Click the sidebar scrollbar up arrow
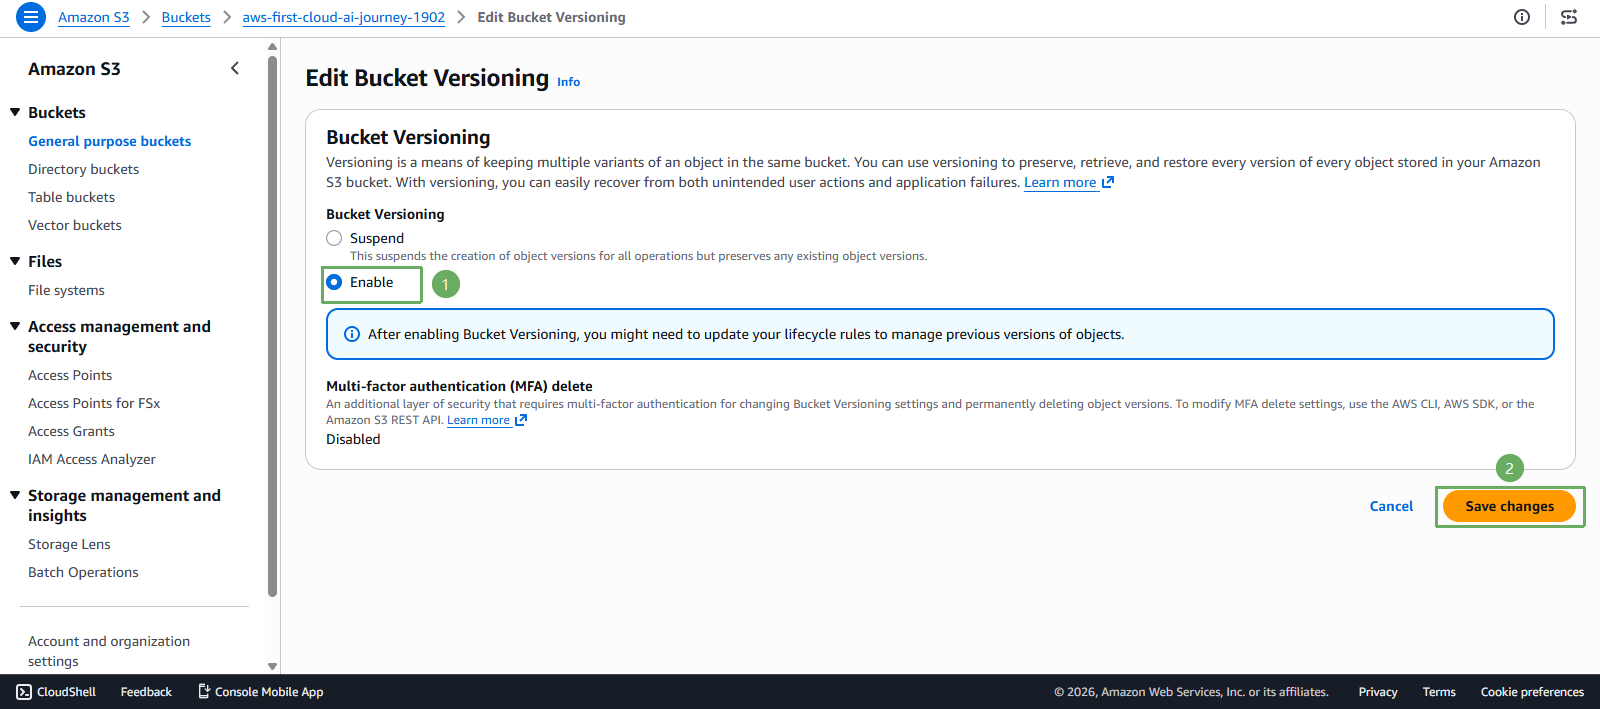 (272, 46)
